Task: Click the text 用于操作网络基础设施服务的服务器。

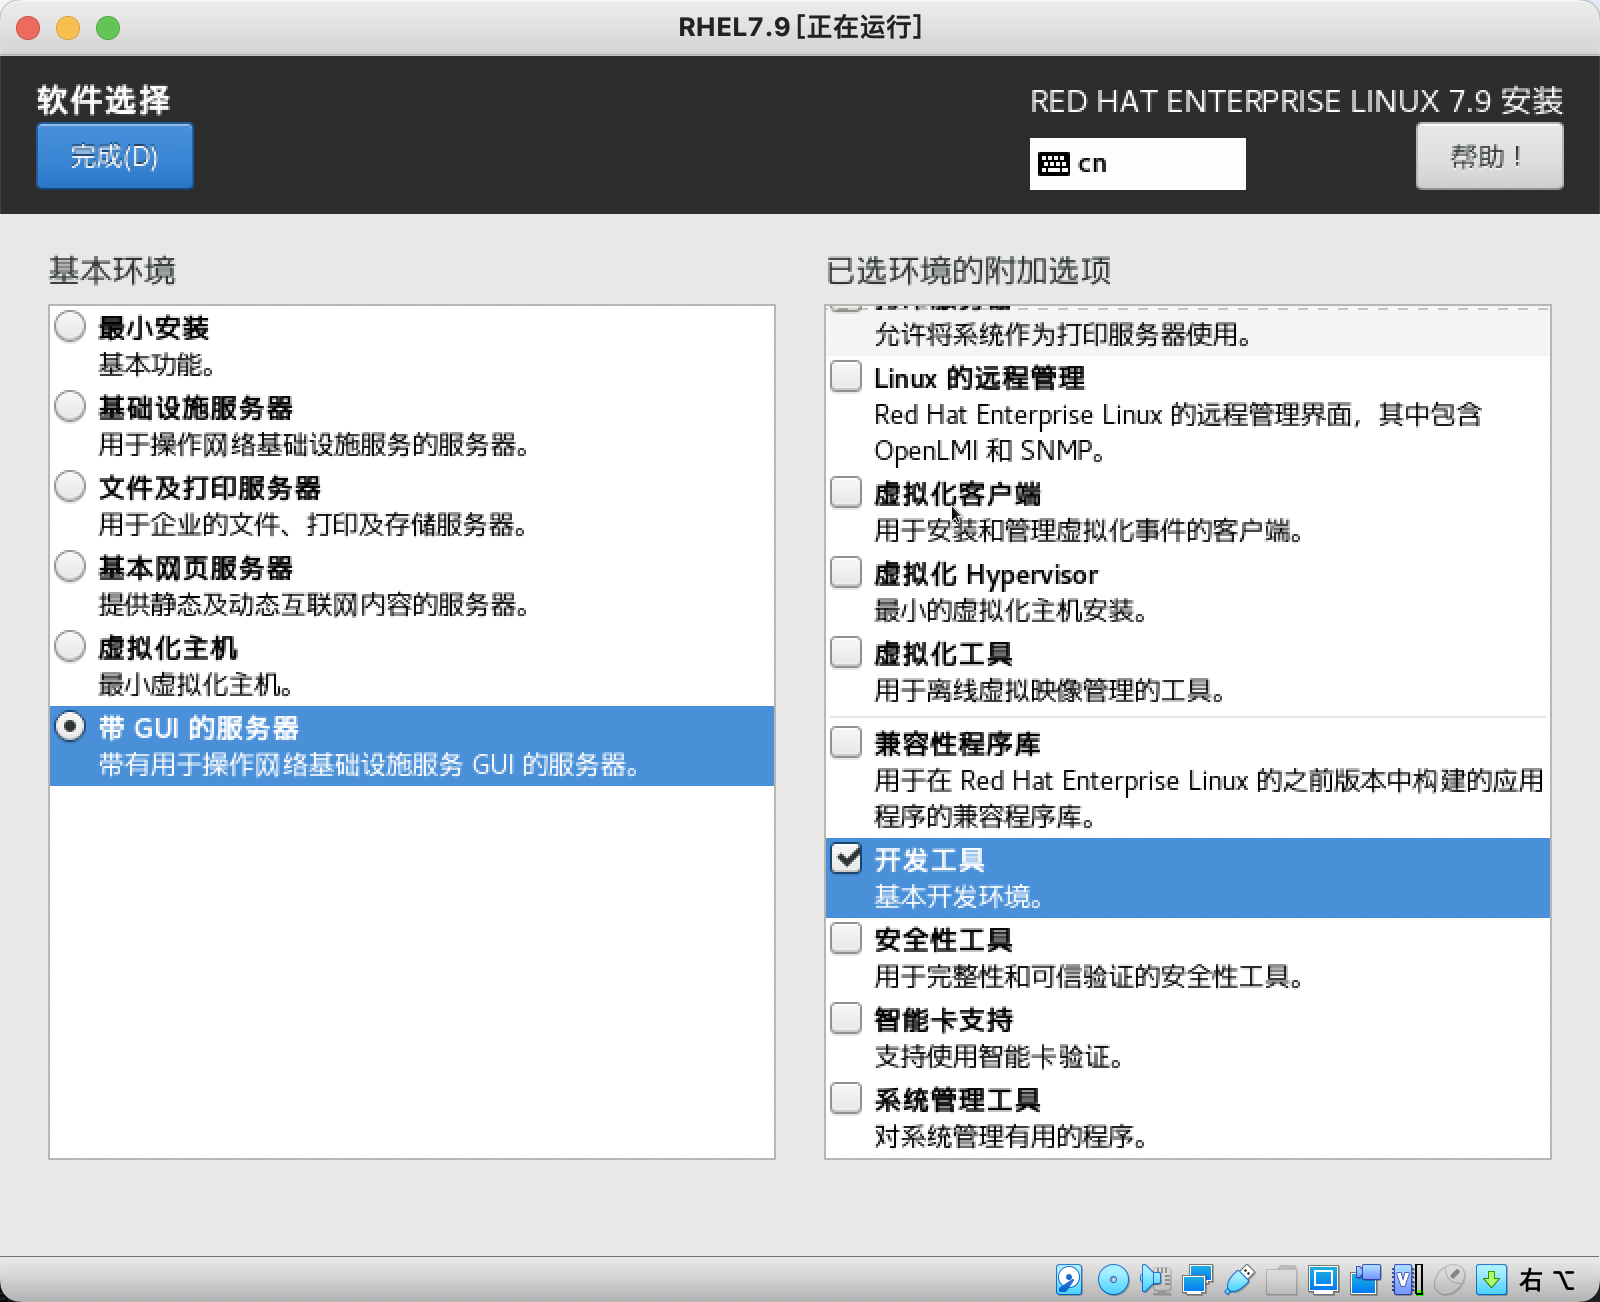Action: [x=313, y=445]
